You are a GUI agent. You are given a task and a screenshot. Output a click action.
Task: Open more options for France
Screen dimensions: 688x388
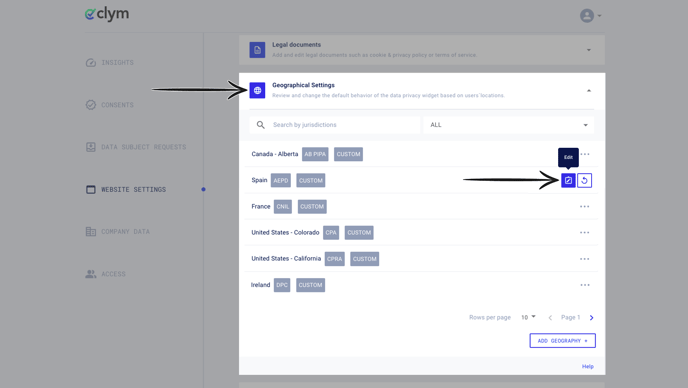click(x=584, y=207)
